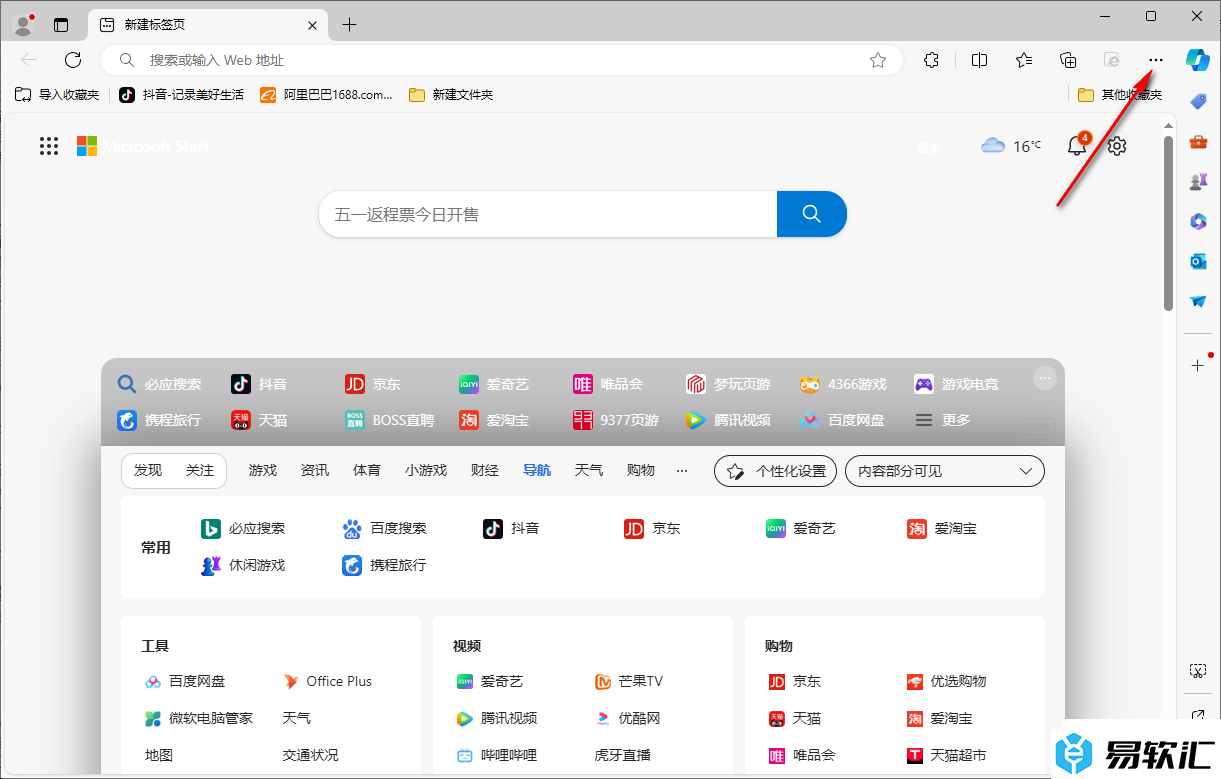This screenshot has width=1221, height=779.
Task: Open 天猫超市 under 购物
Action: coord(946,755)
